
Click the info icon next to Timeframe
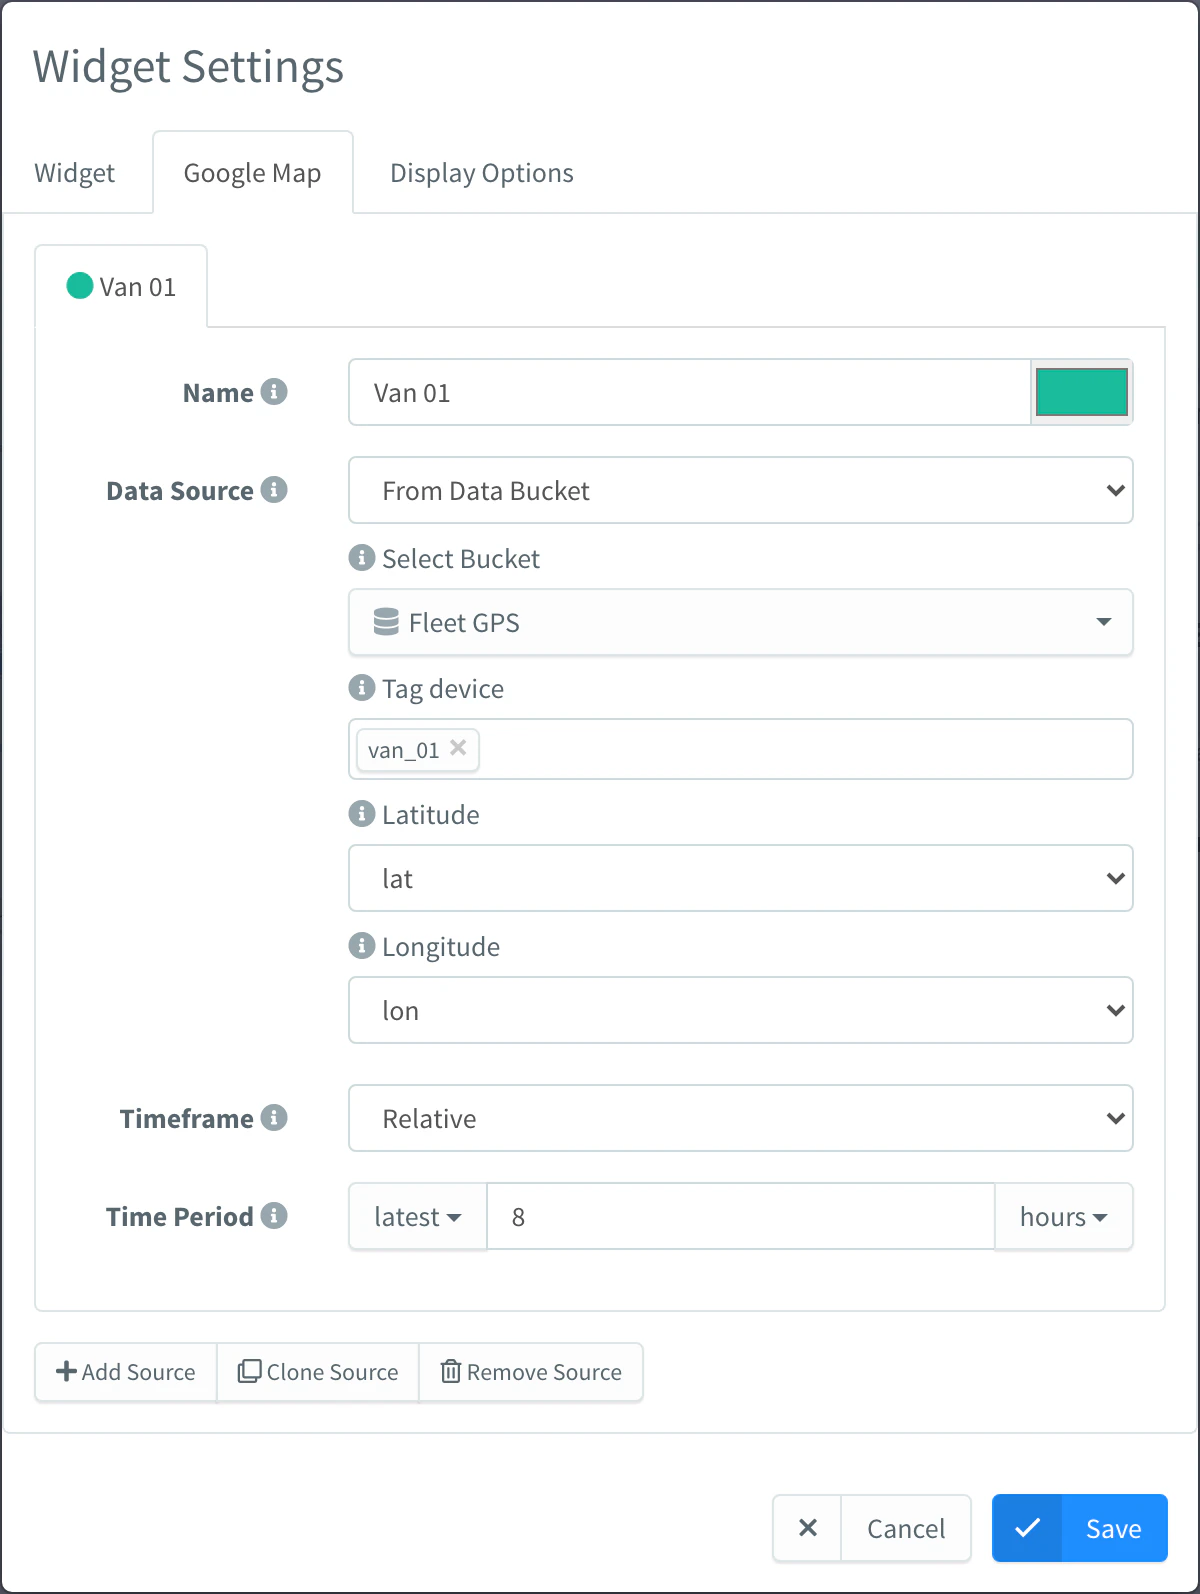[x=274, y=1118]
